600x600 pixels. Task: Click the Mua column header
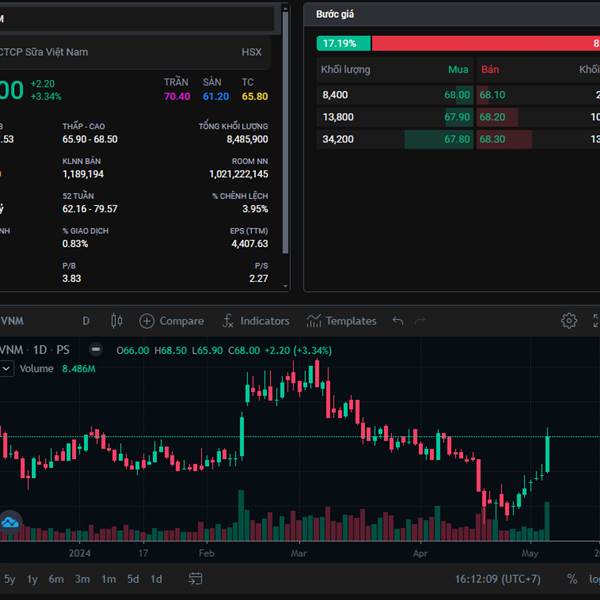pos(458,70)
